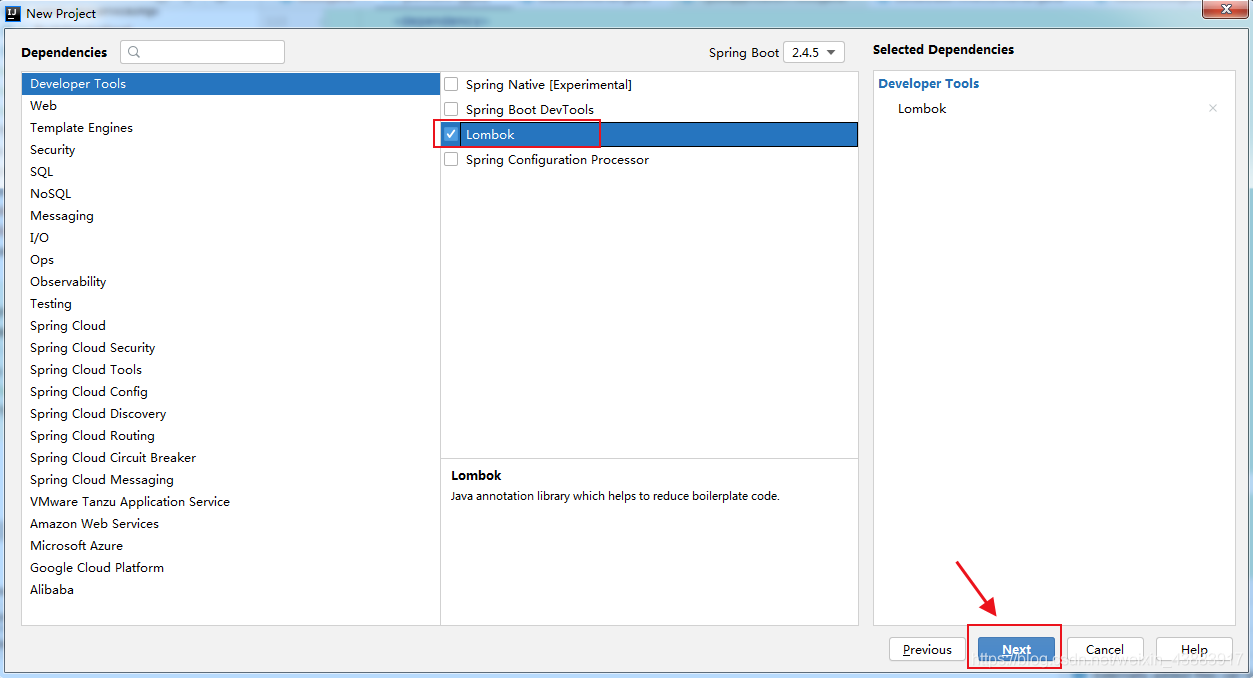Enable Spring Native [Experimental] checkbox
This screenshot has width=1253, height=678.
click(x=451, y=84)
